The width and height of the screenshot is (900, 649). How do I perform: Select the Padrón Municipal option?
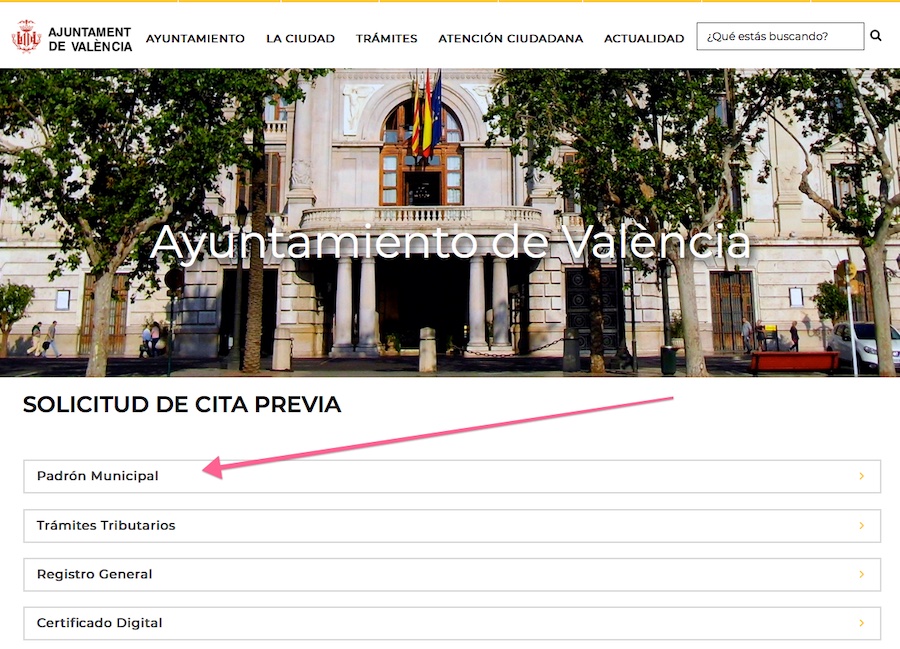[452, 476]
